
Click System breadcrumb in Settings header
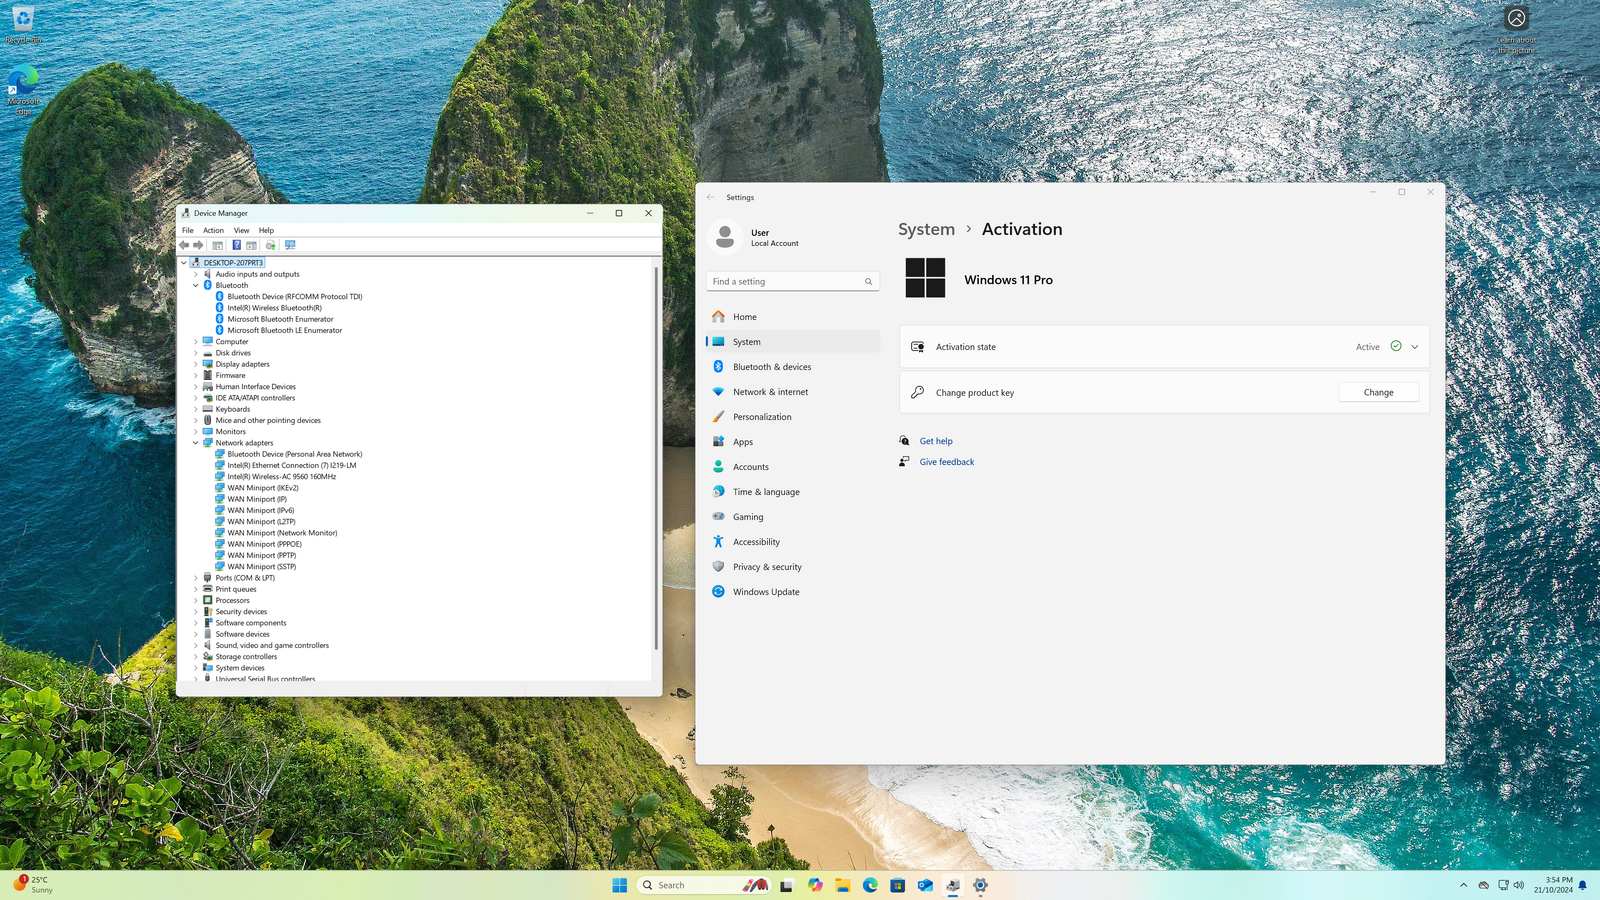click(926, 229)
